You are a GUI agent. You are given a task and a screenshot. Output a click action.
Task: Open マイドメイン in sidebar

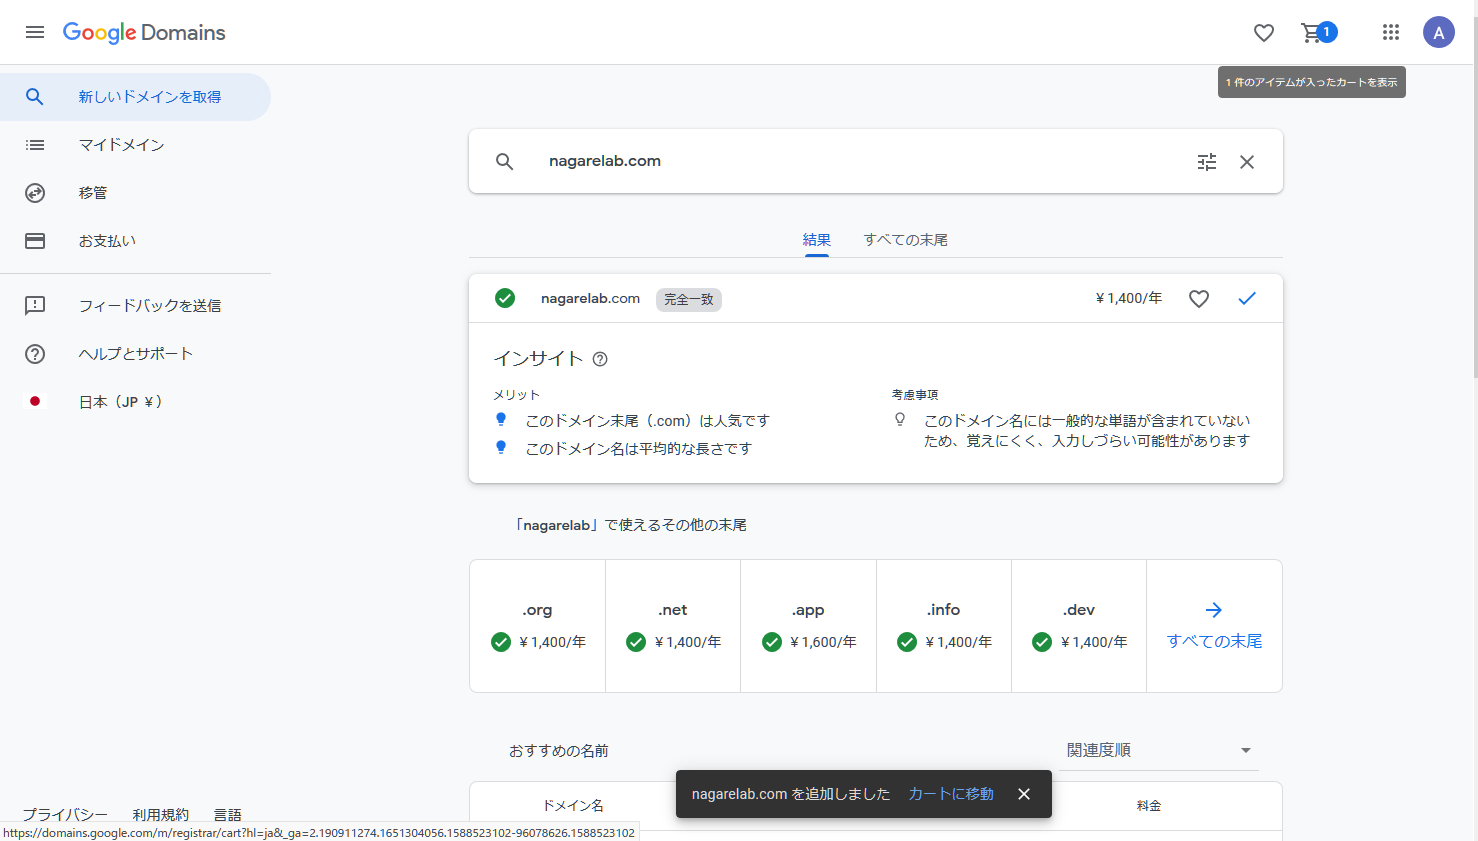point(135,145)
